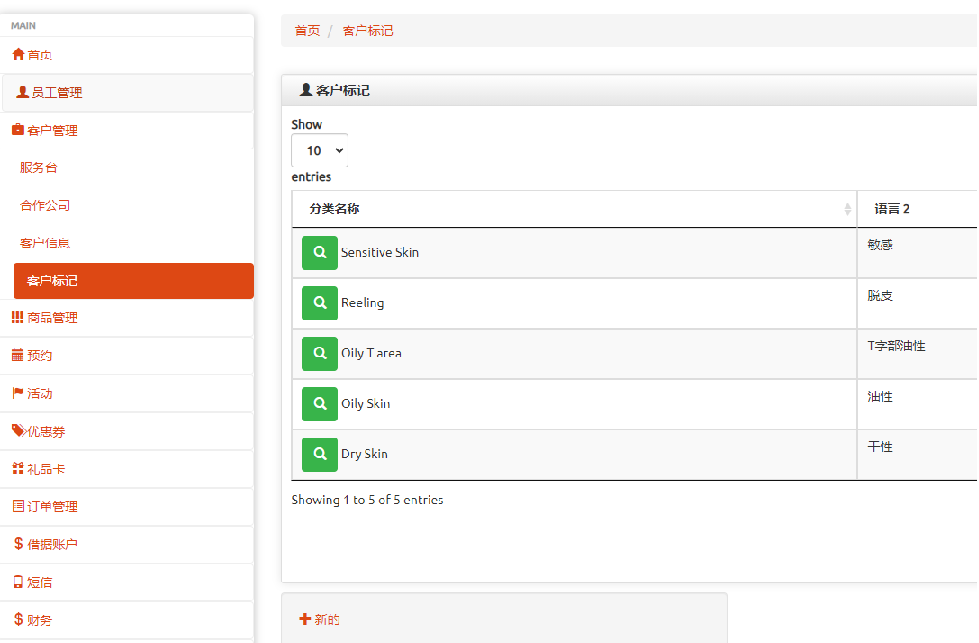979x643 pixels.
Task: Click the briefcase icon next to 客户管理
Action: [18, 130]
